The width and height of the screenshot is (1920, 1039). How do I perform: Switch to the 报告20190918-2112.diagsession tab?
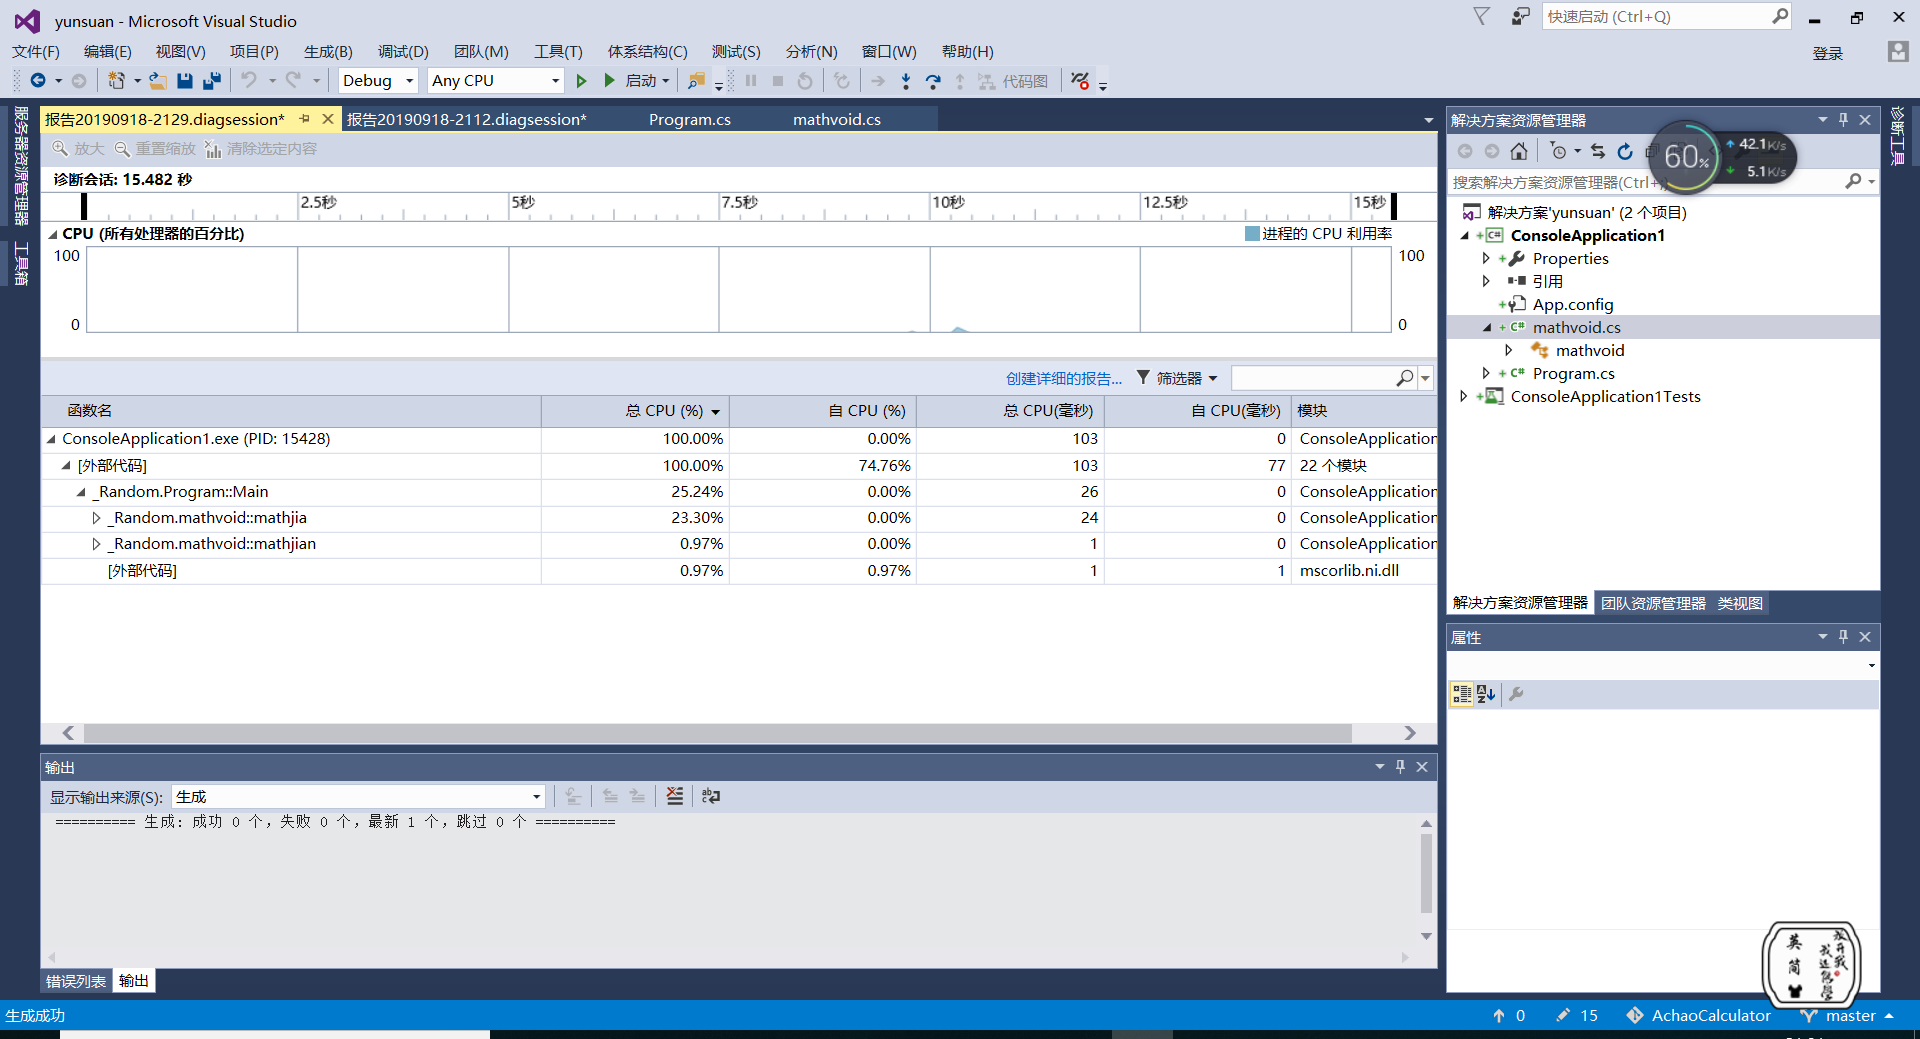tap(467, 120)
